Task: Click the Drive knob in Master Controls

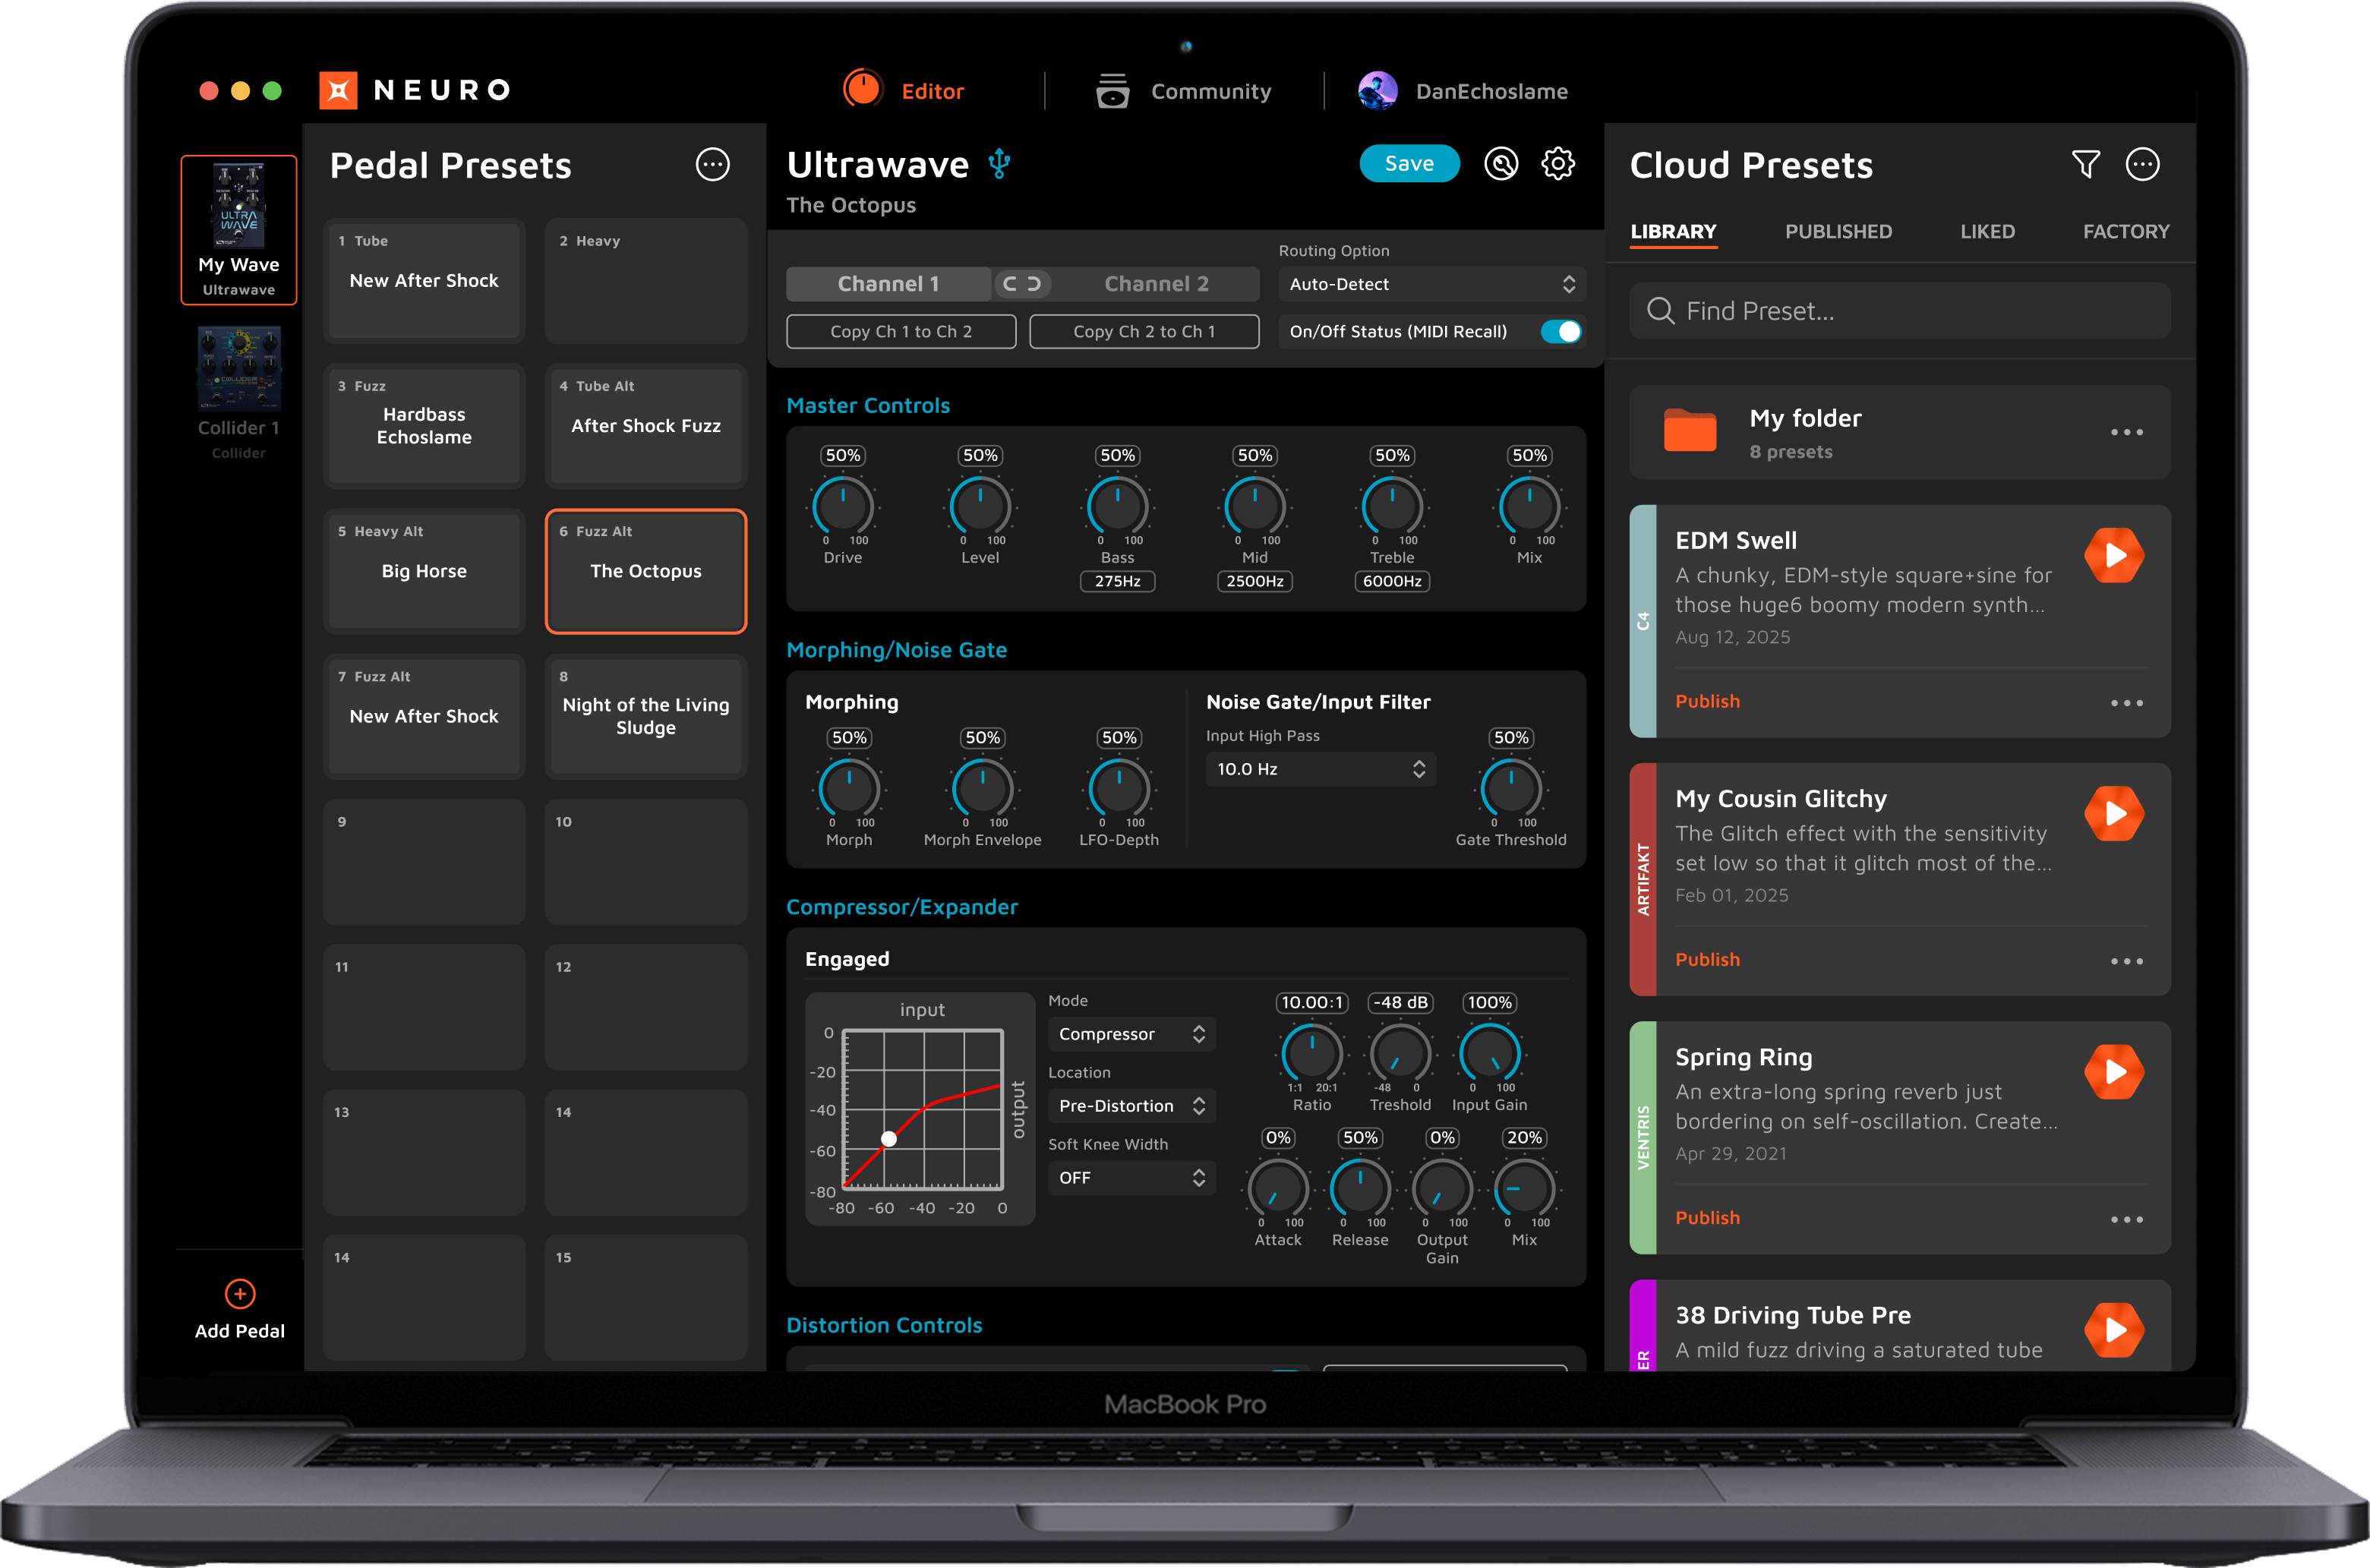Action: (843, 507)
